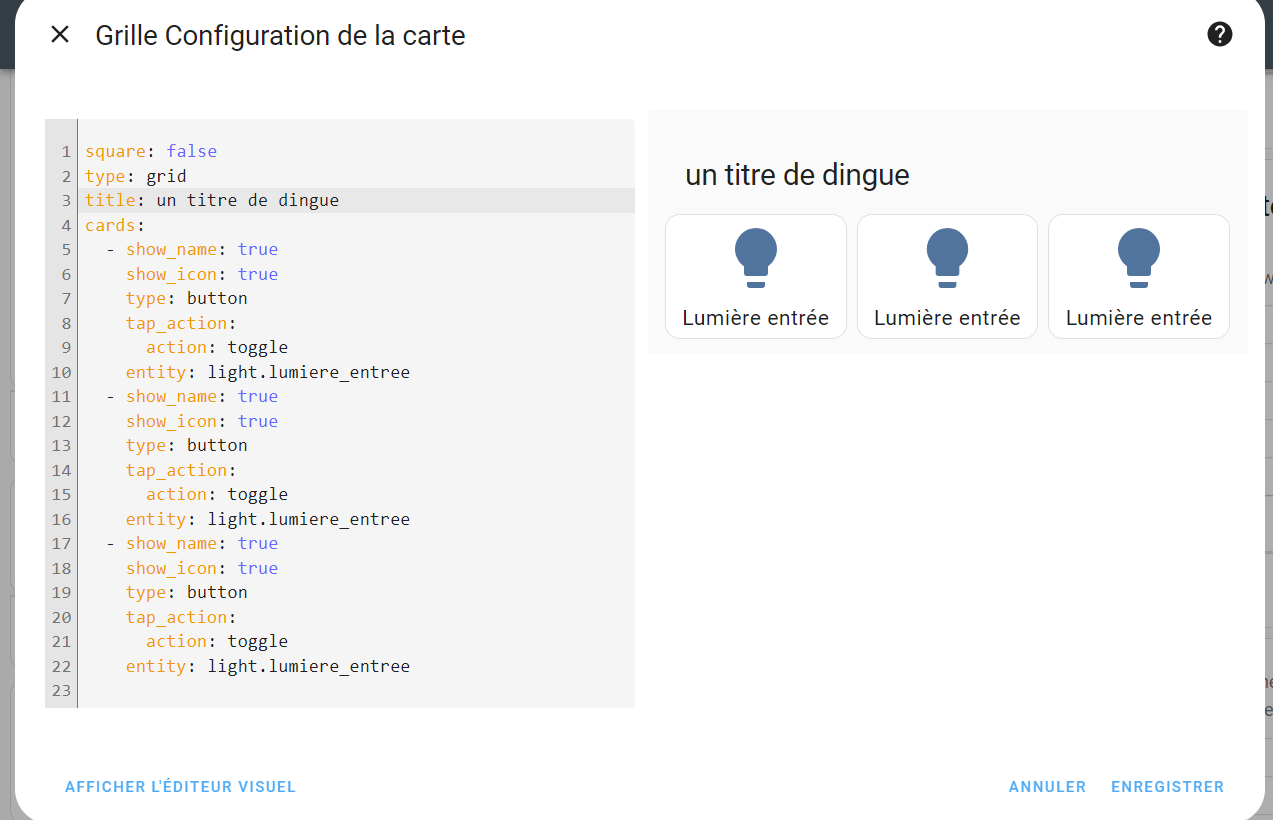The height and width of the screenshot is (820, 1273).
Task: Click the 'cards:' line in the editor
Action: [x=115, y=226]
